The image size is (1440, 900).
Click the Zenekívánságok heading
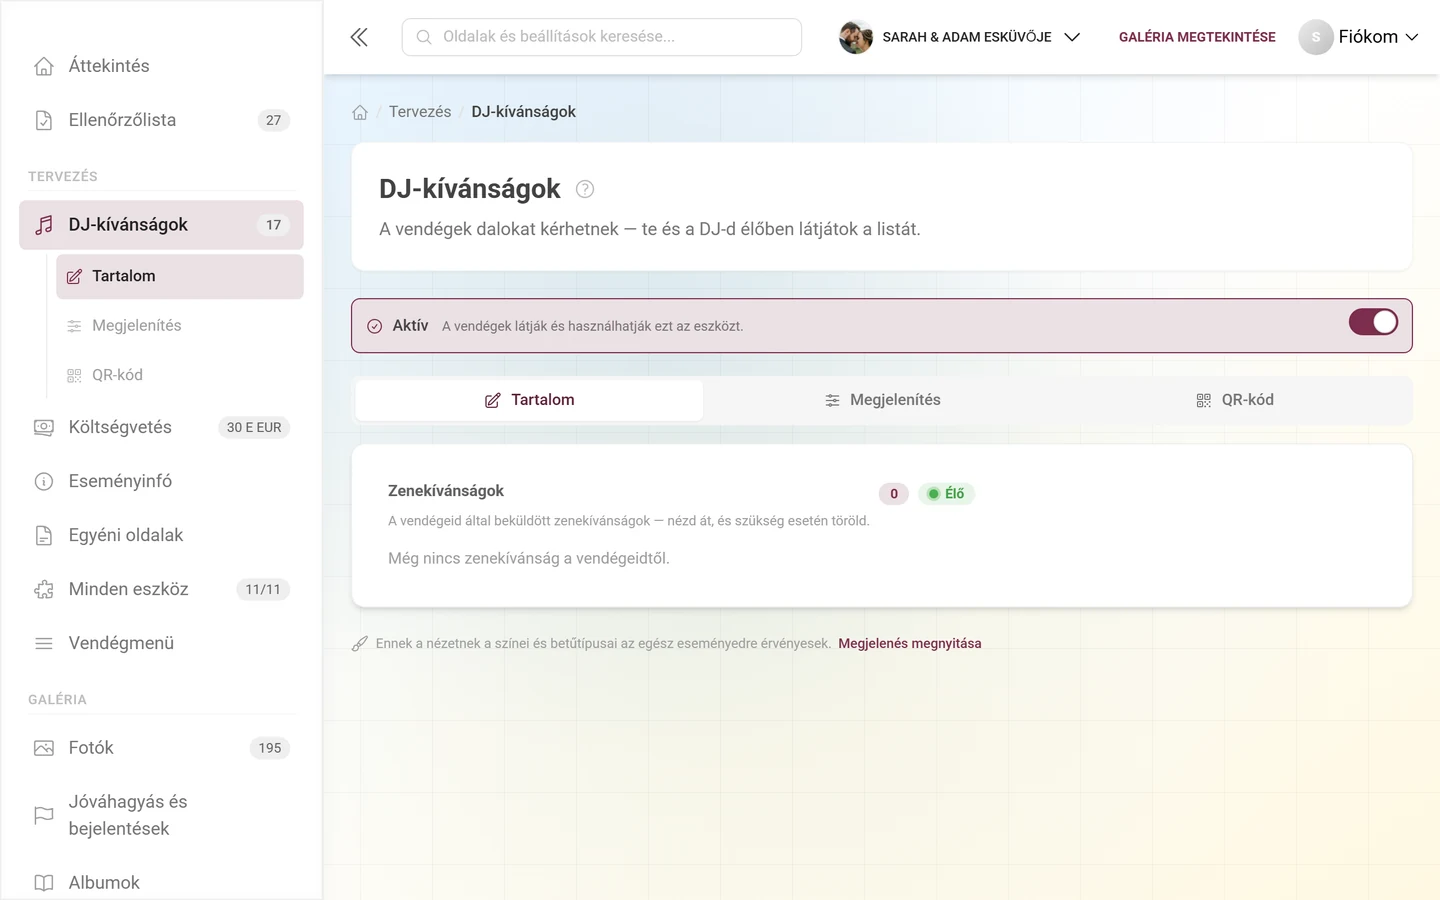[446, 491]
